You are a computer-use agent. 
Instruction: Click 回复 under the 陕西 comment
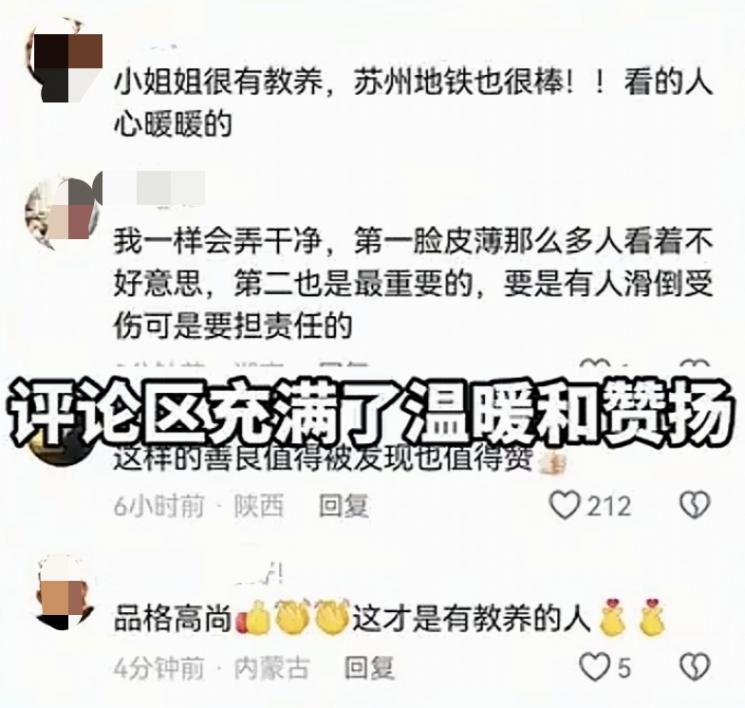tap(344, 505)
